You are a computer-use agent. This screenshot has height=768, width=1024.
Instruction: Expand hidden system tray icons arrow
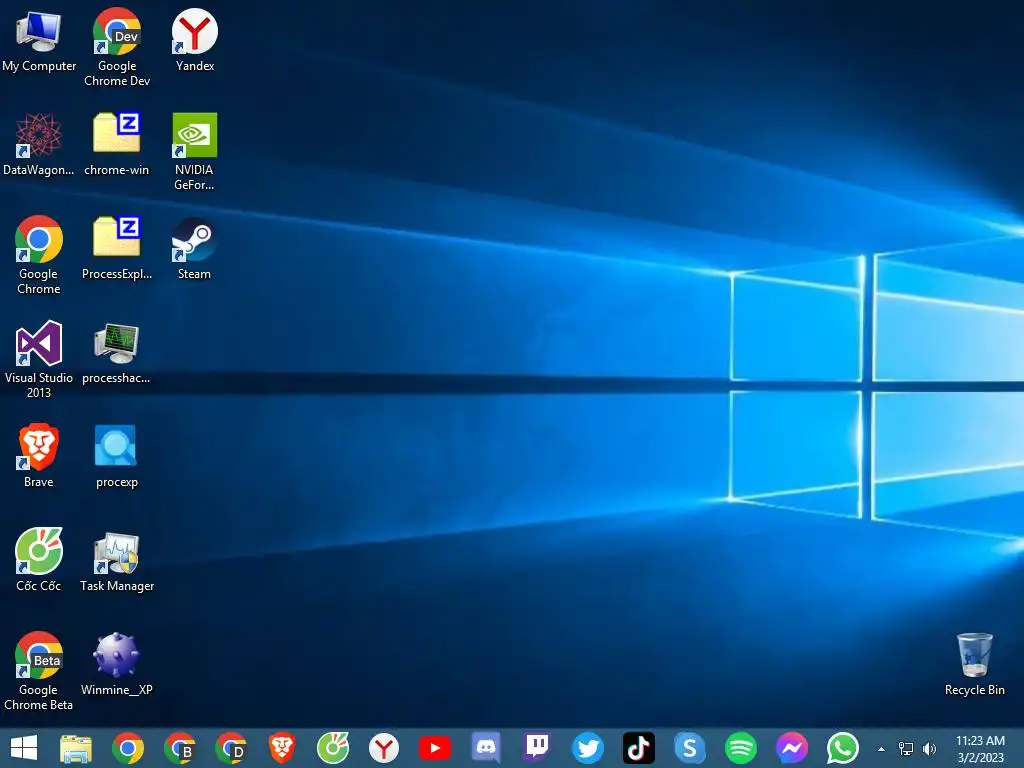[882, 749]
